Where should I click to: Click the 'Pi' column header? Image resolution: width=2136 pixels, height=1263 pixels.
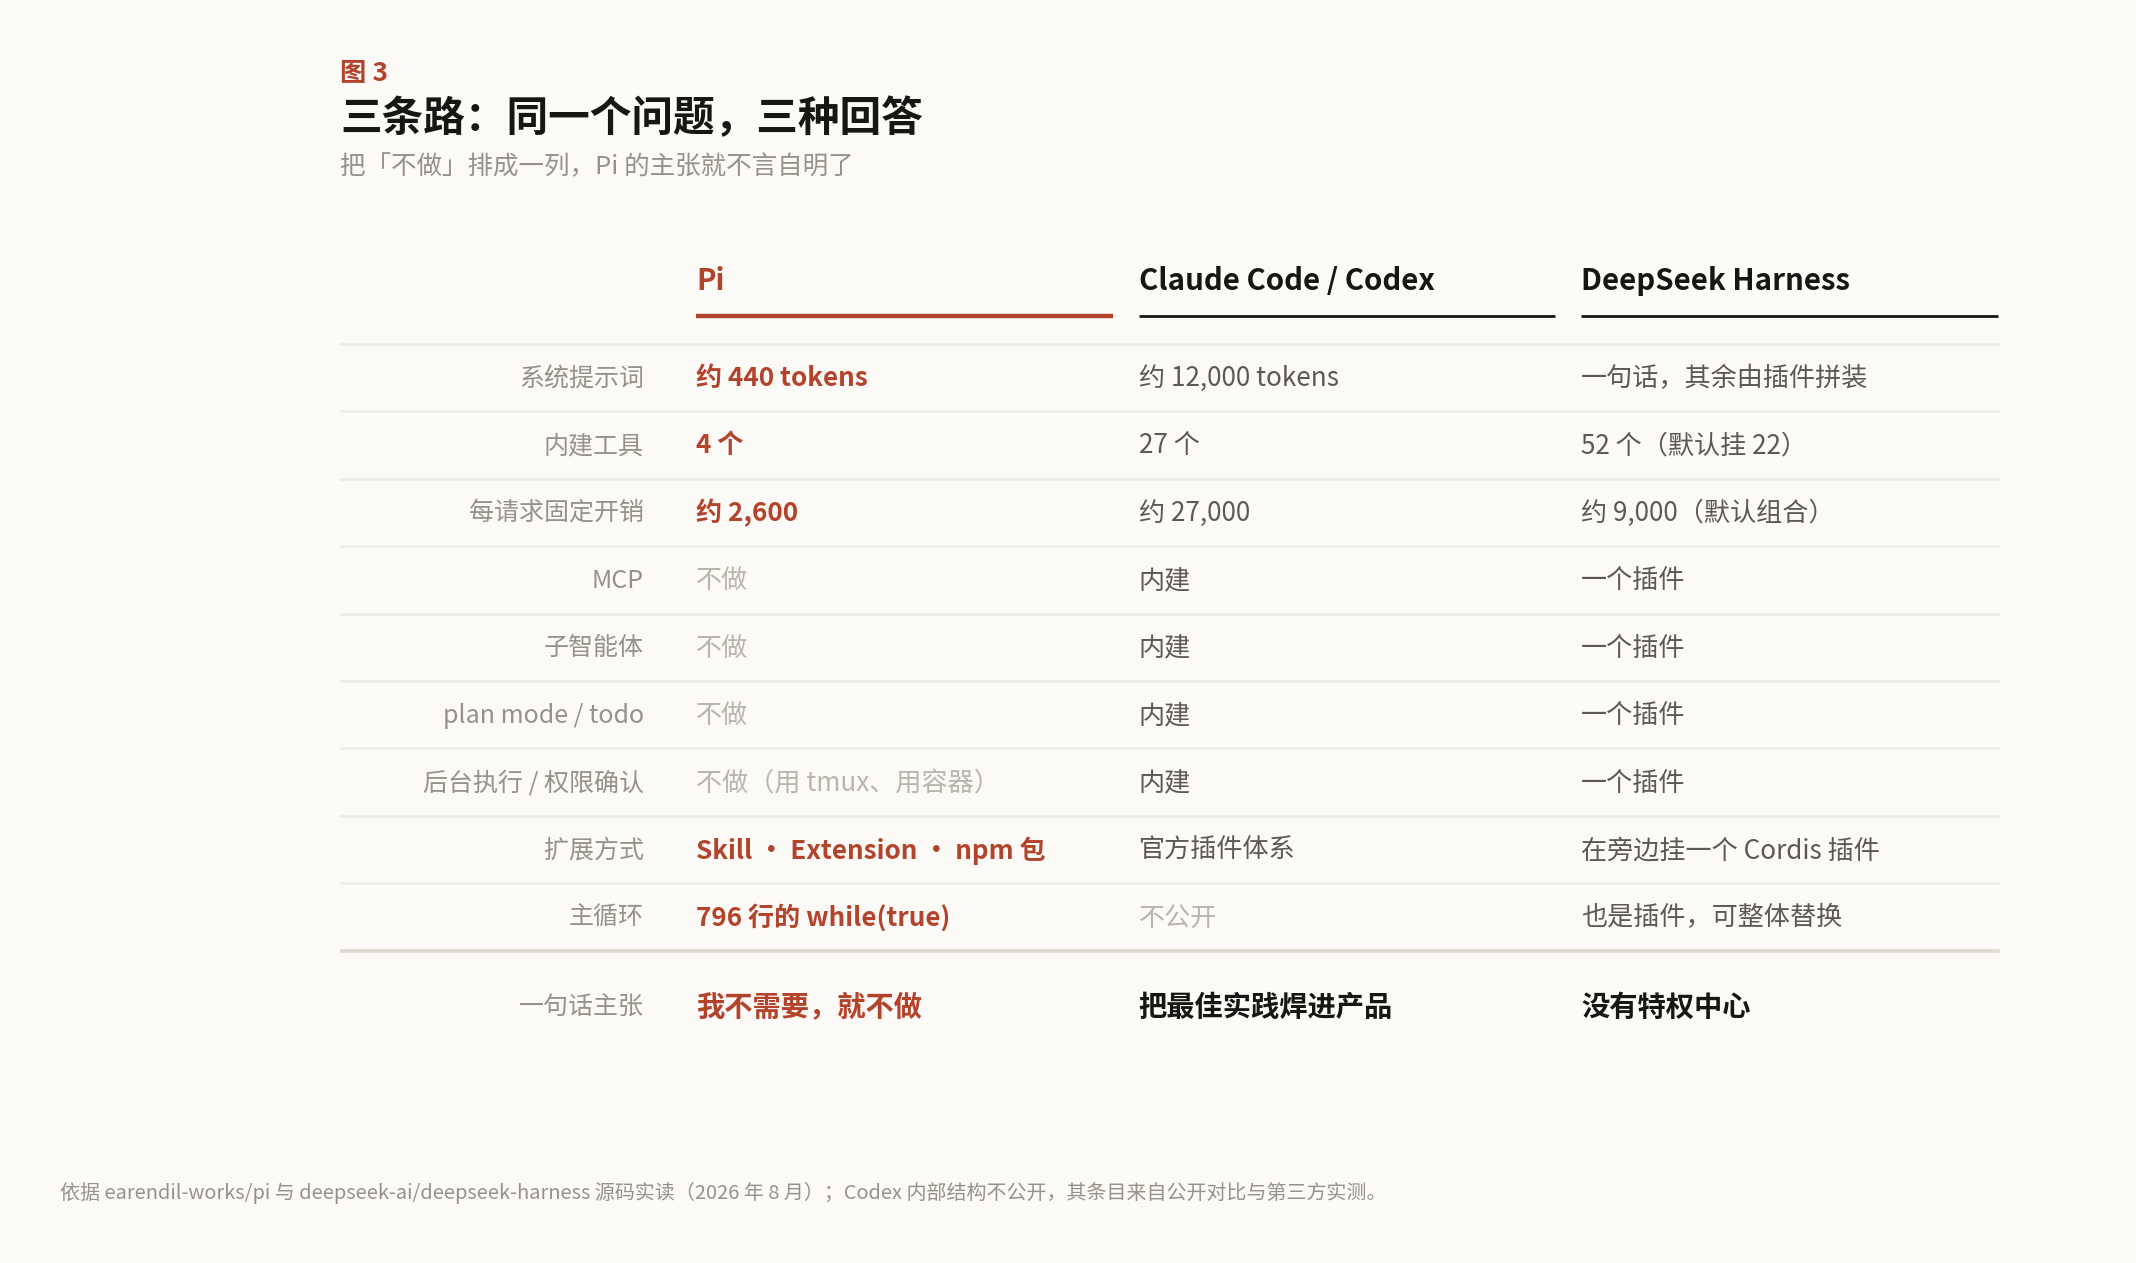coord(710,279)
